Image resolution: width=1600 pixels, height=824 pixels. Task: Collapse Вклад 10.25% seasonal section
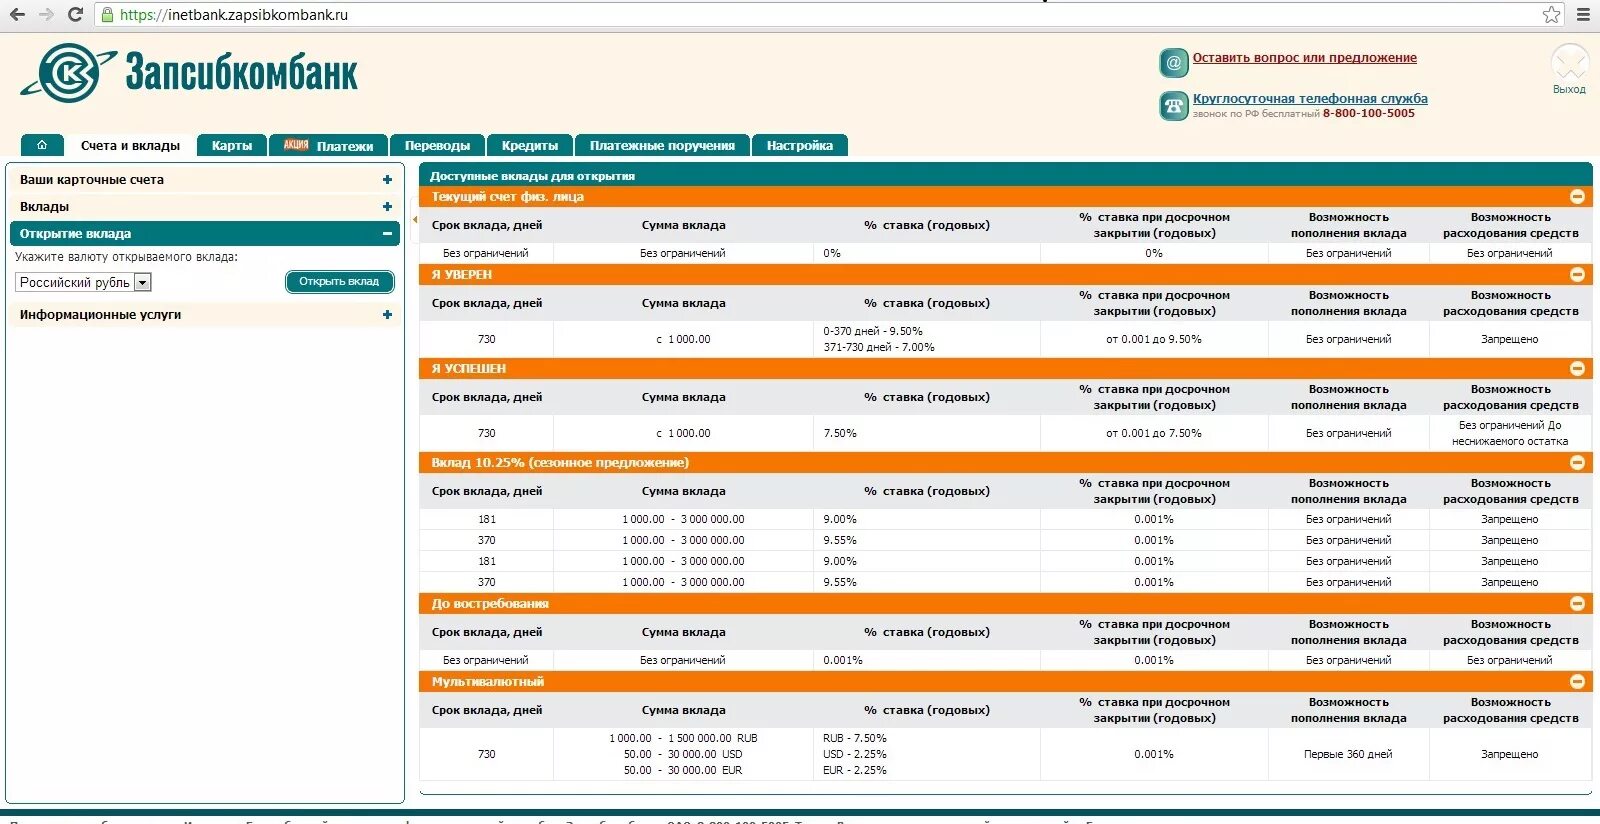[x=1577, y=463]
